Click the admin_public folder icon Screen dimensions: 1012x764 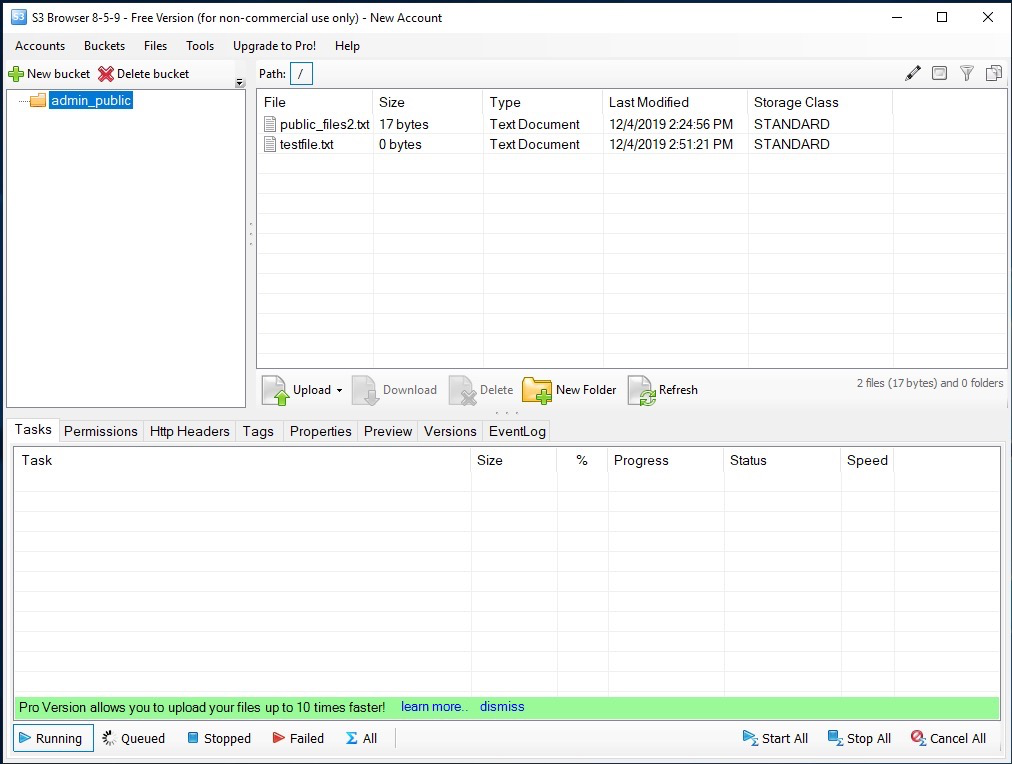pos(38,101)
